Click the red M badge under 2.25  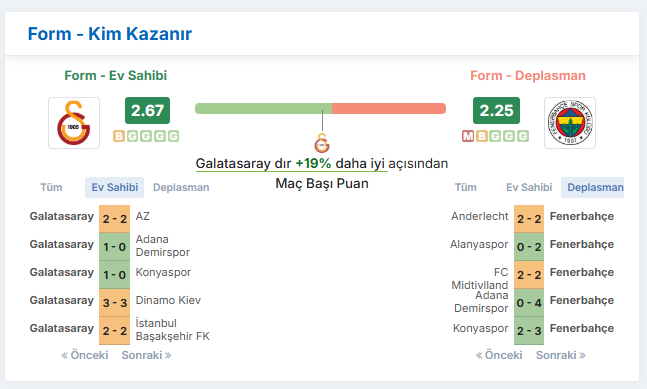coord(468,136)
